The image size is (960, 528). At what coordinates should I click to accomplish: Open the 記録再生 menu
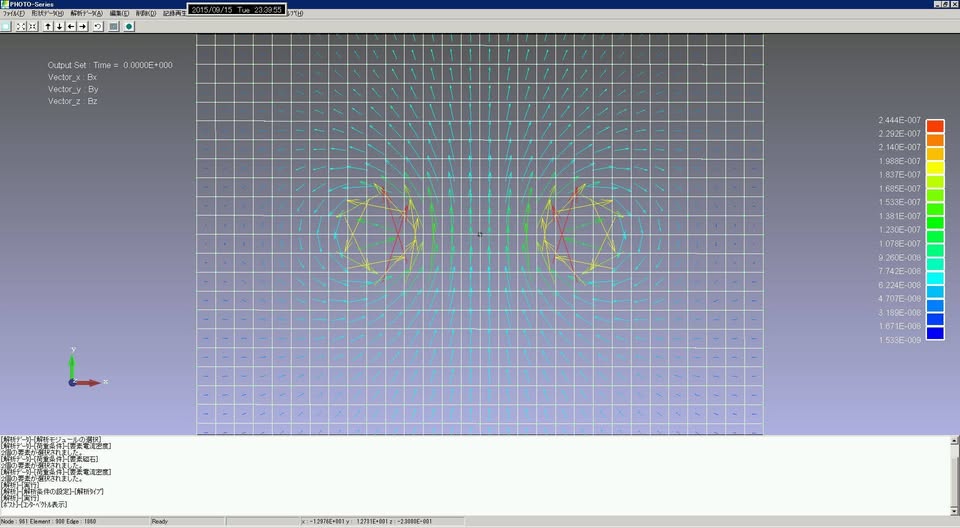pos(174,13)
